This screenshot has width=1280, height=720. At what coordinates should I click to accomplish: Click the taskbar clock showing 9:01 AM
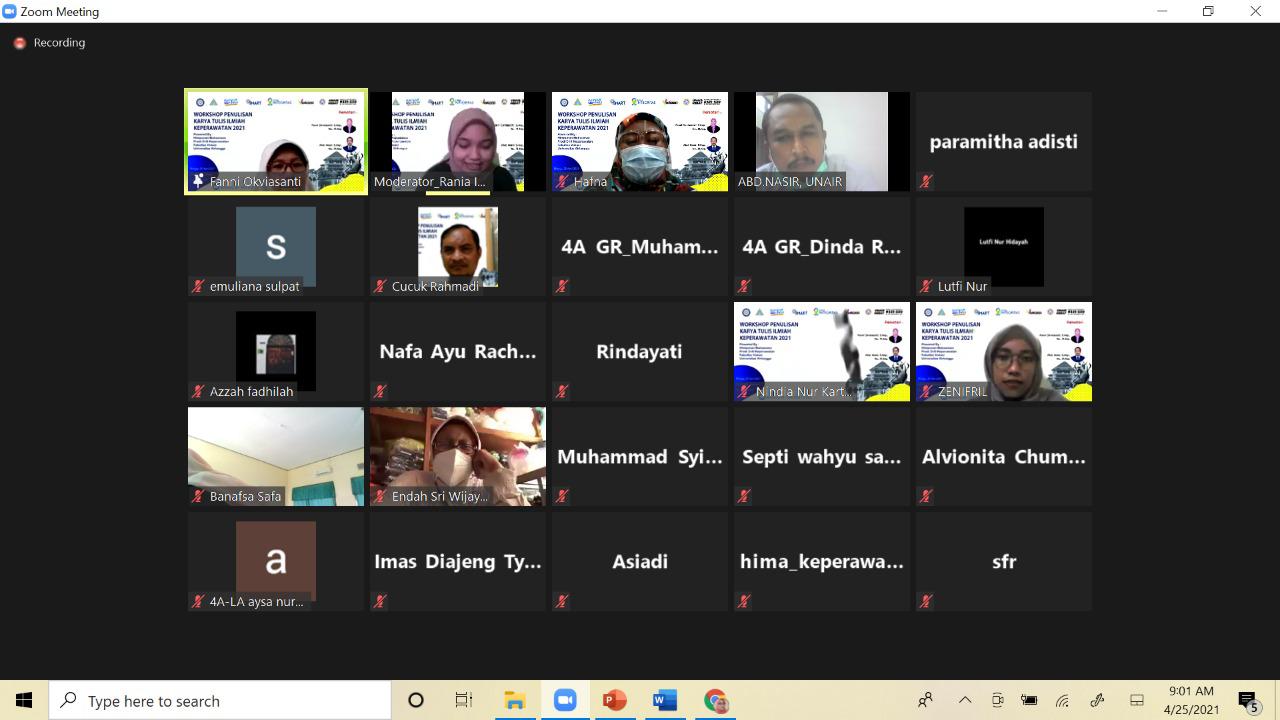(x=1190, y=700)
